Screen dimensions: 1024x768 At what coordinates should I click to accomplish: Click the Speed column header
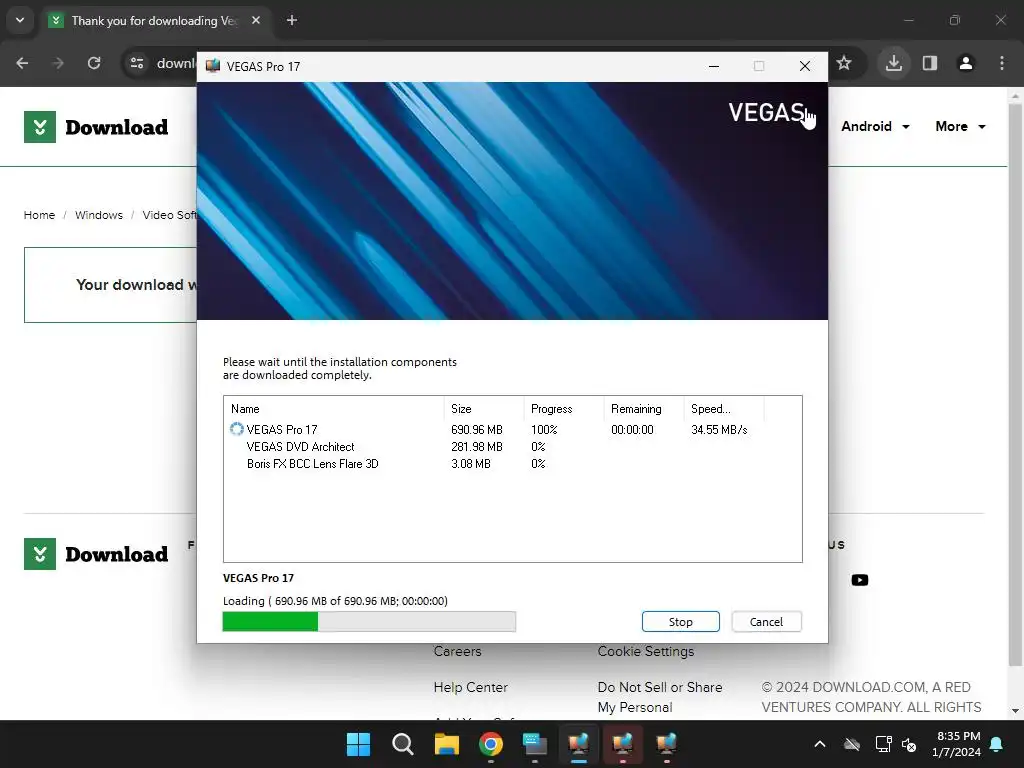pos(724,409)
